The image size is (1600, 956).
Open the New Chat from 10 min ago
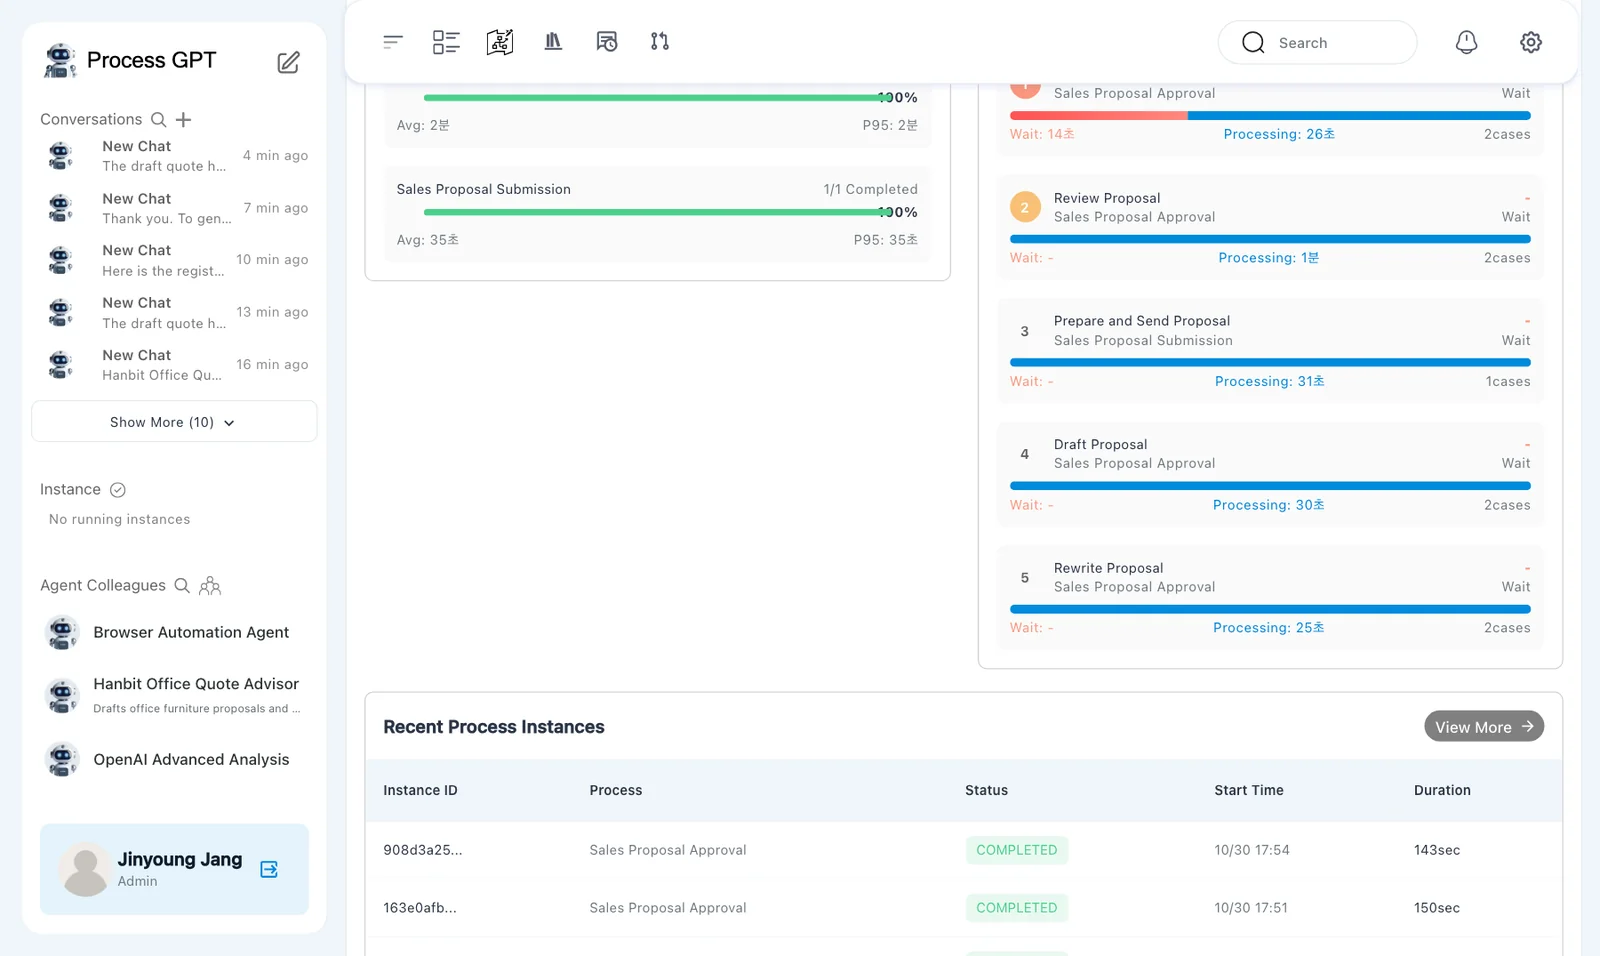176,260
